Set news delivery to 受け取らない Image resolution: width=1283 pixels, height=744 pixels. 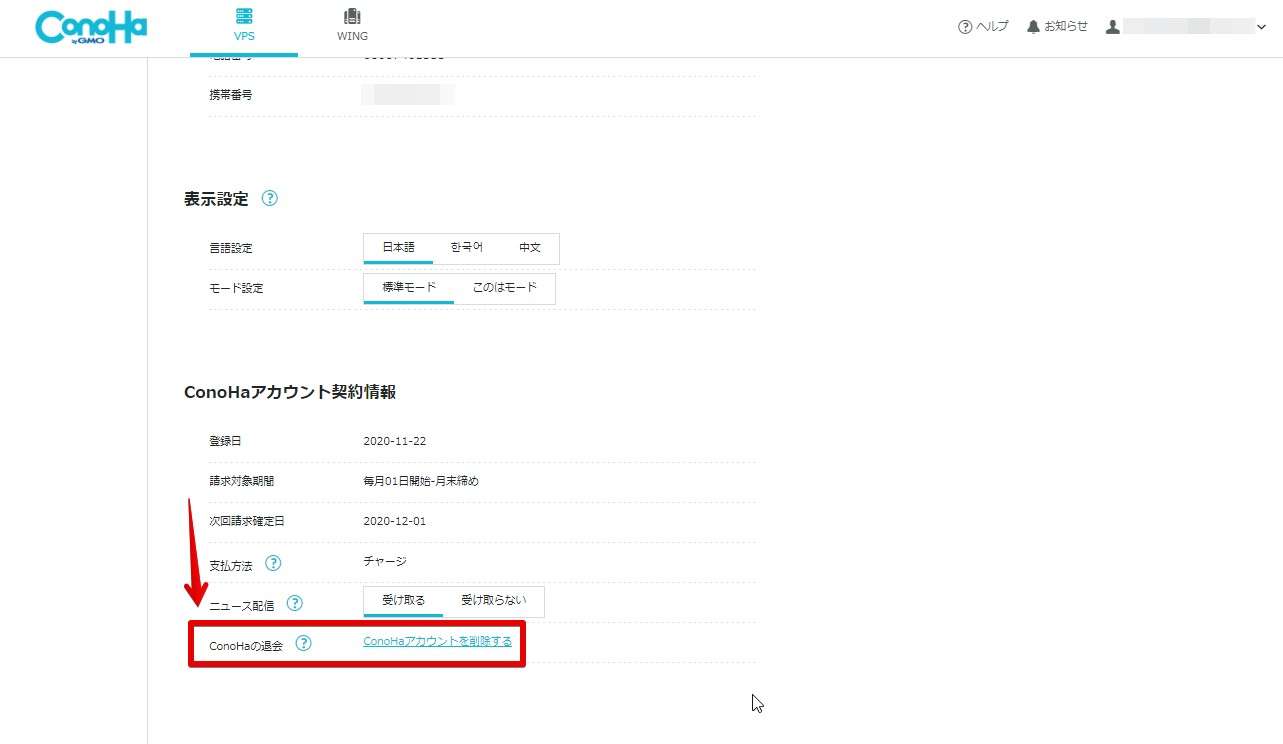[x=493, y=601]
